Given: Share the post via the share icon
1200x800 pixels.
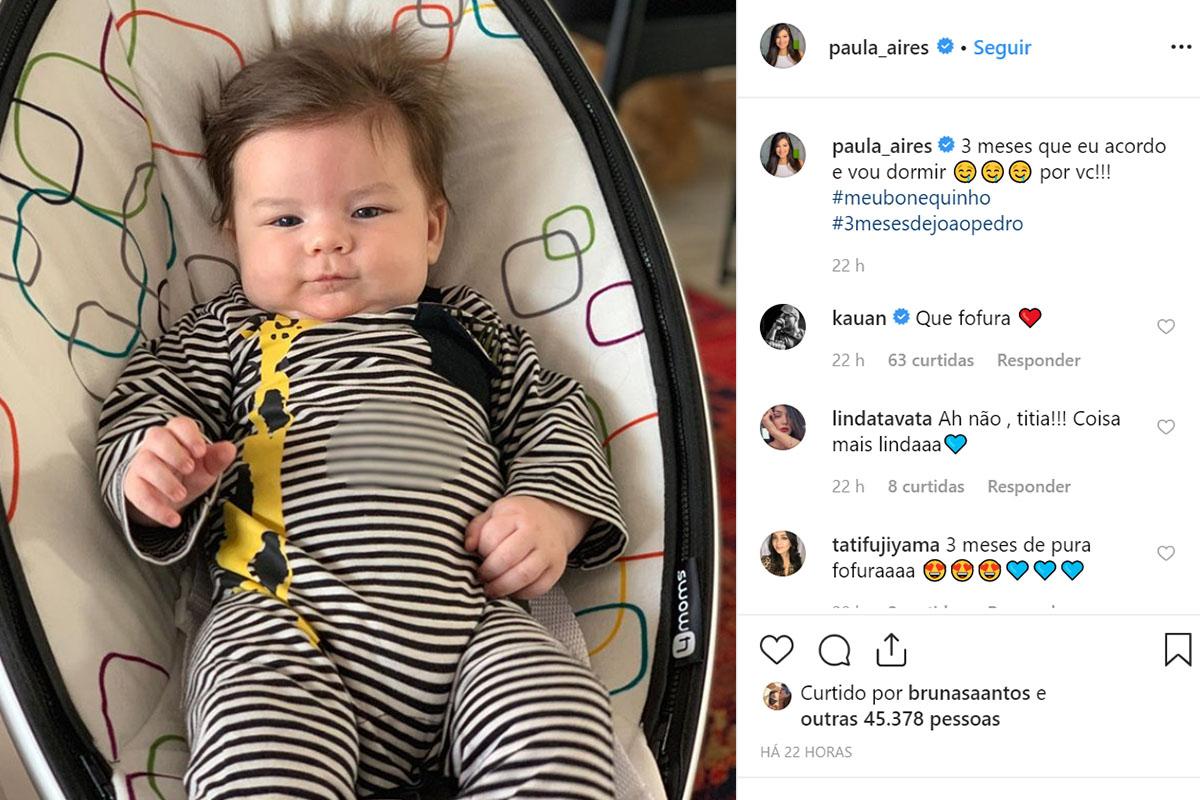Looking at the screenshot, I should (x=891, y=649).
